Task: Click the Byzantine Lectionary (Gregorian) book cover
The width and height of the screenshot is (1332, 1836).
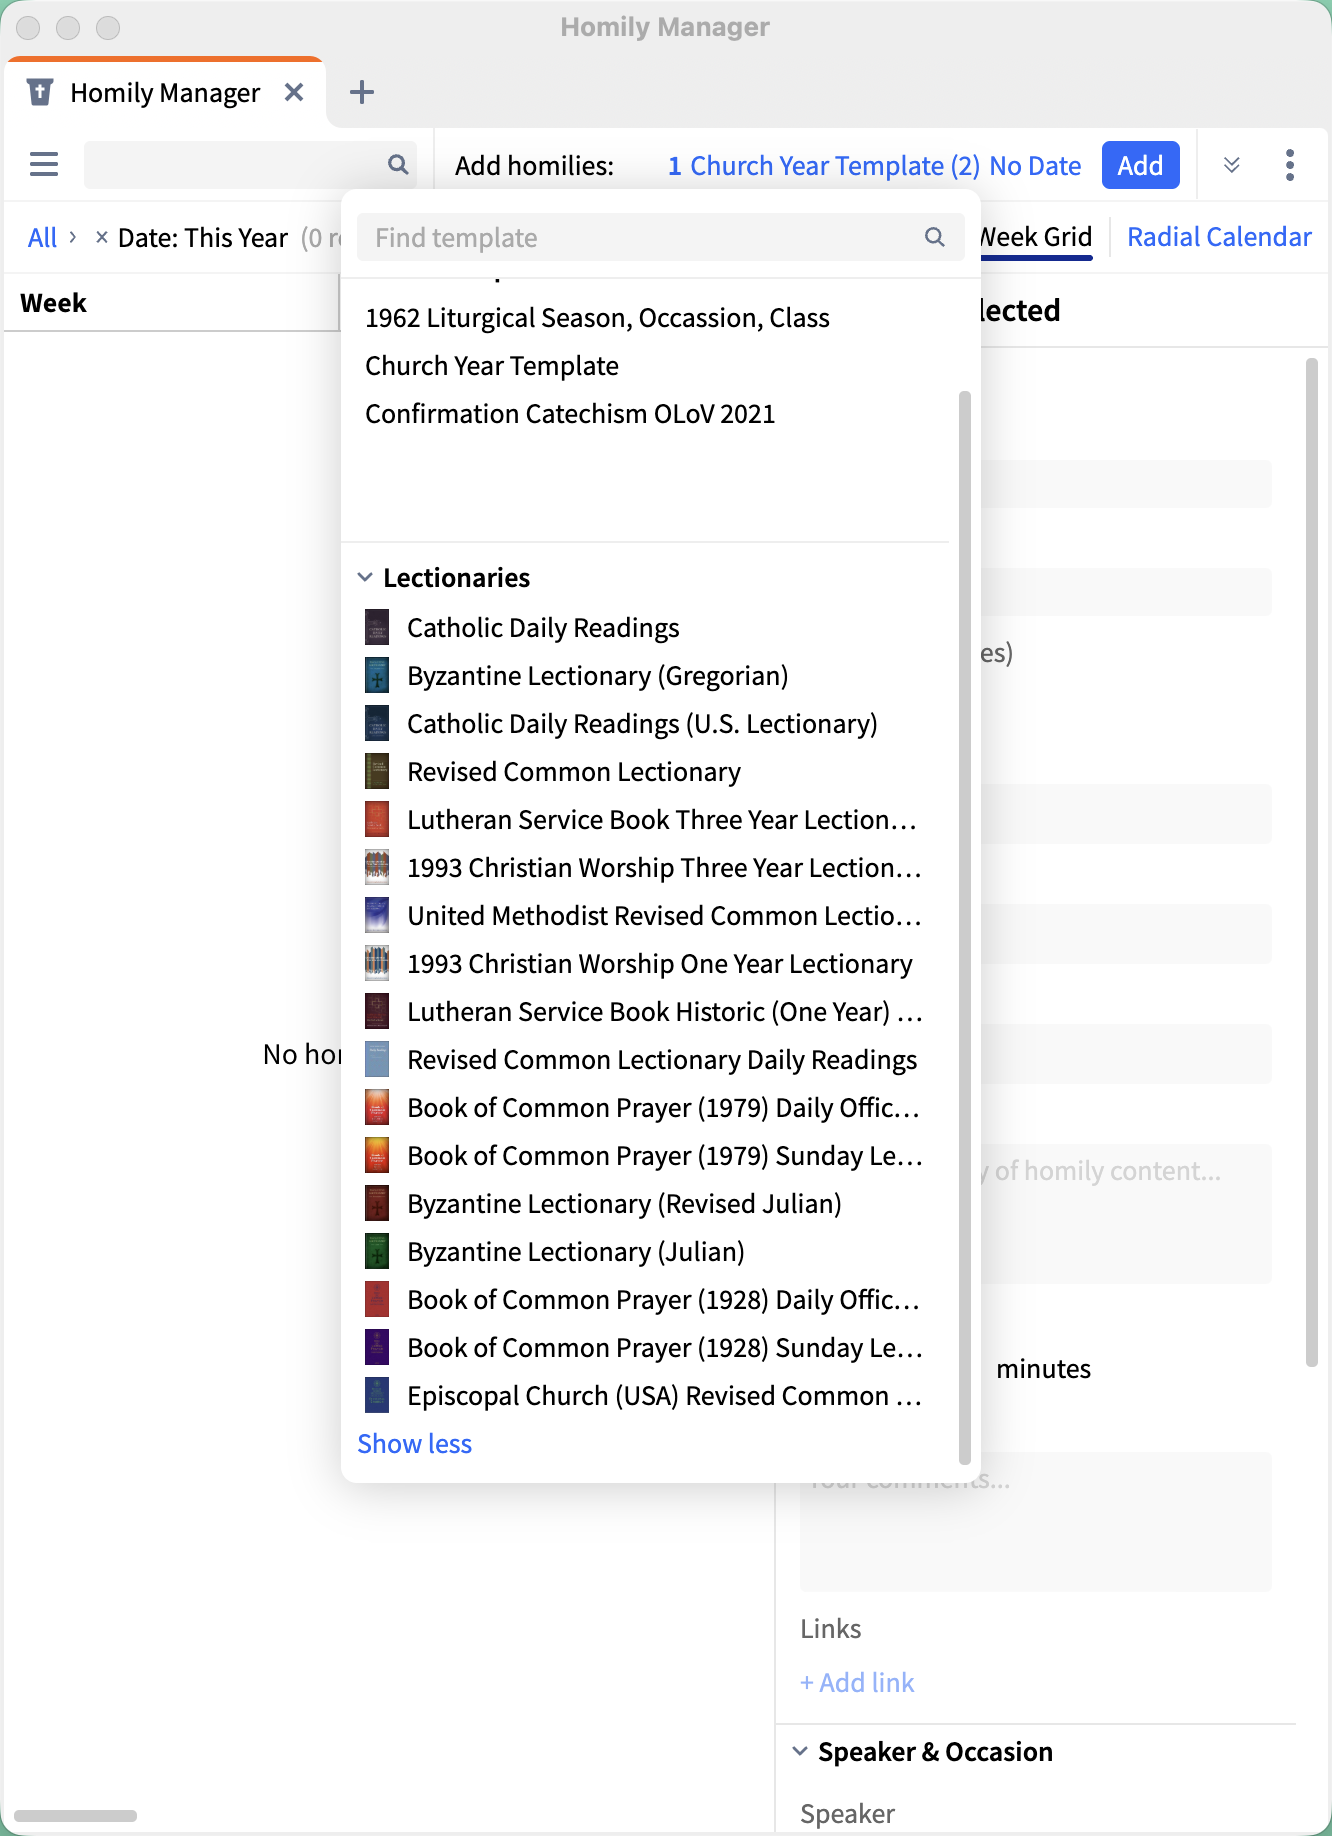Action: click(x=377, y=675)
